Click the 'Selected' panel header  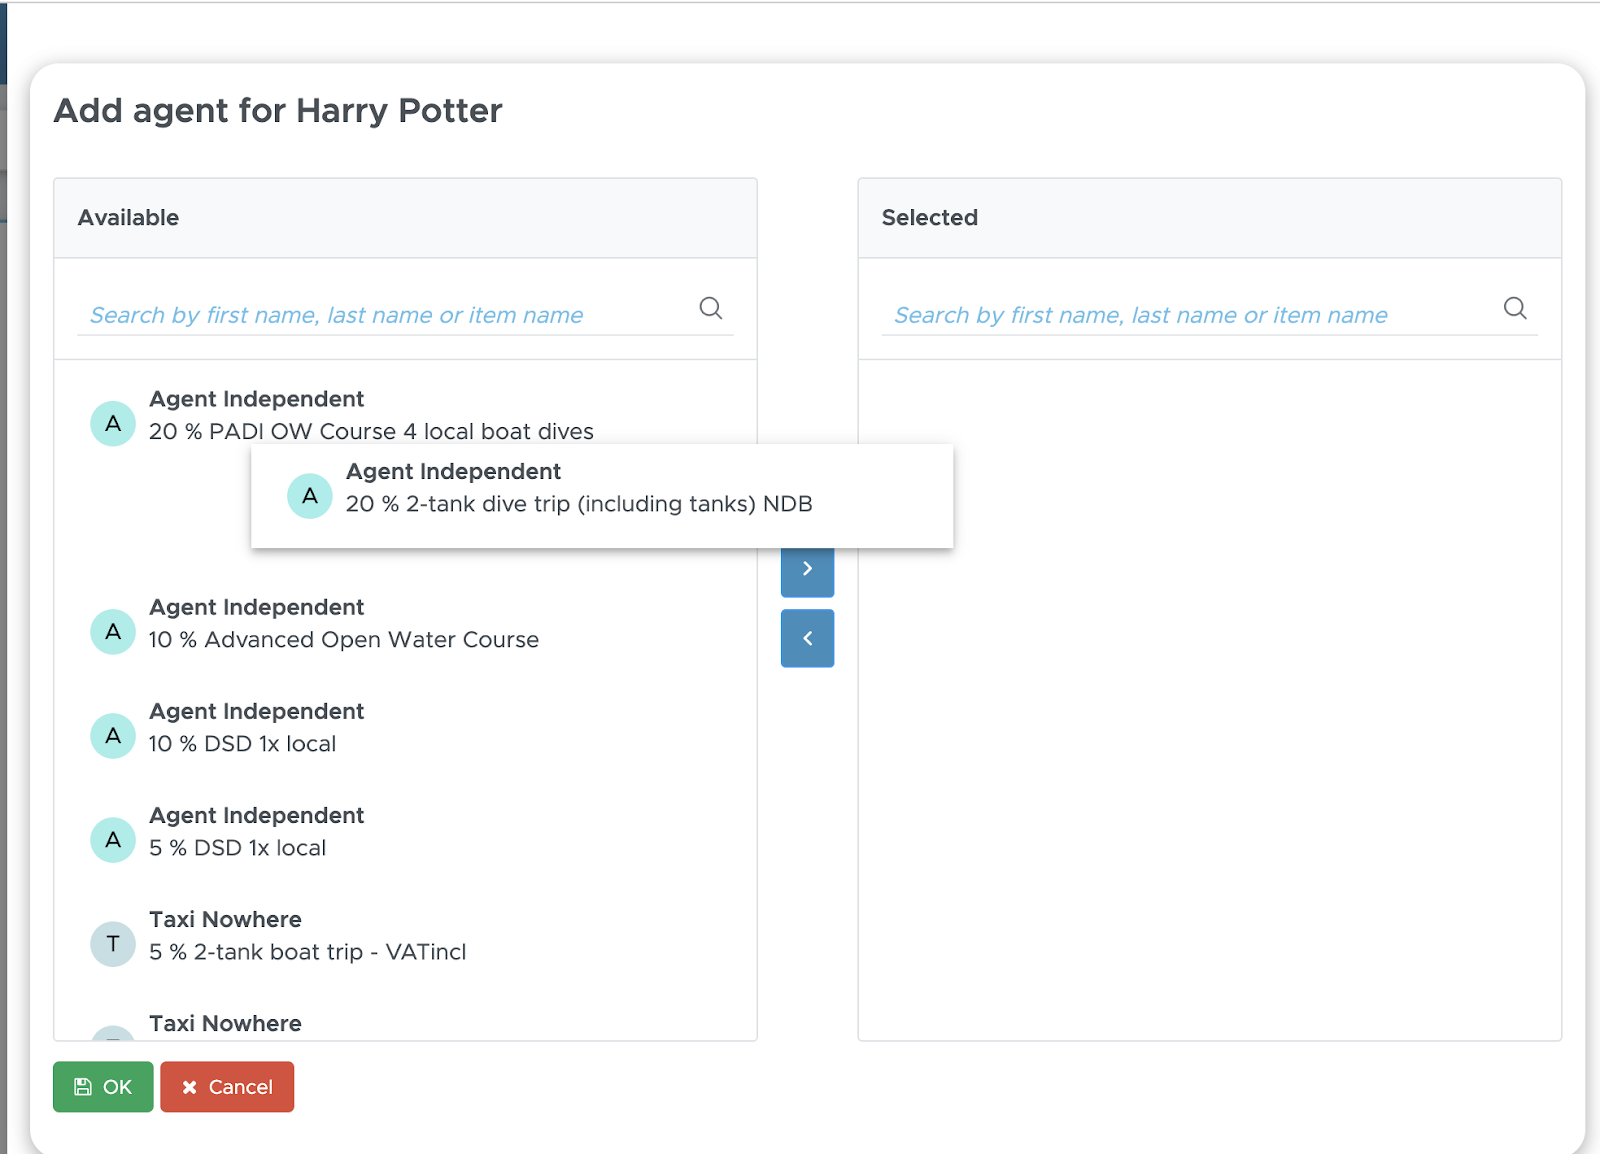(1209, 218)
